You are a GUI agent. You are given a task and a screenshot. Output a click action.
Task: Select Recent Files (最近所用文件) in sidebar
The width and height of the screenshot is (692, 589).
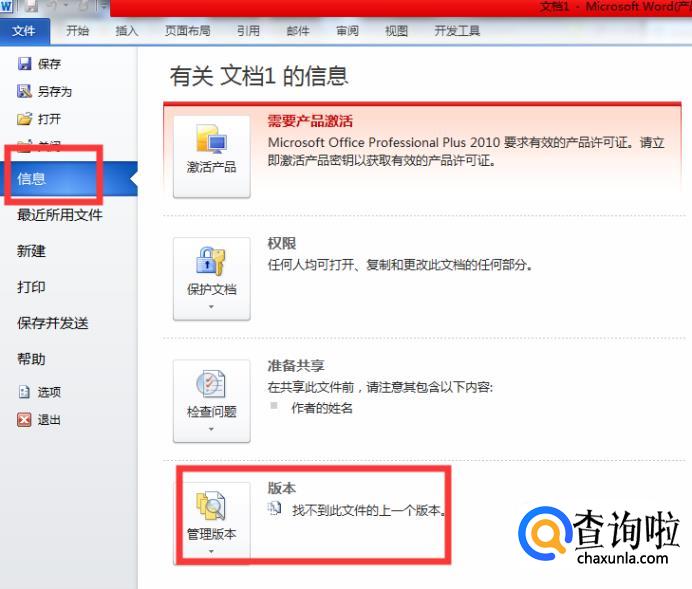point(59,215)
